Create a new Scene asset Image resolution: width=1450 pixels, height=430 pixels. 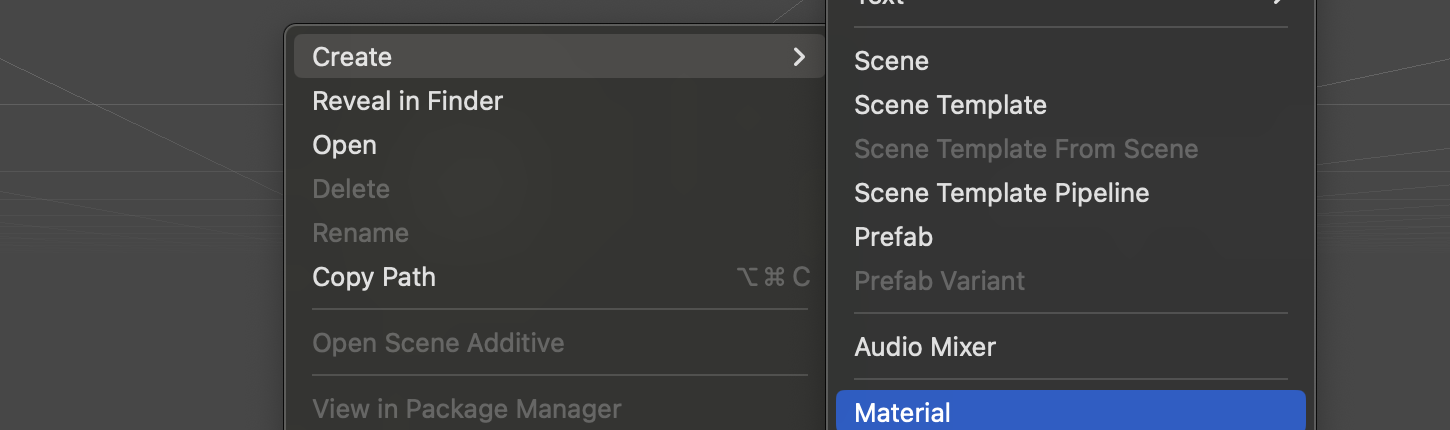[891, 61]
